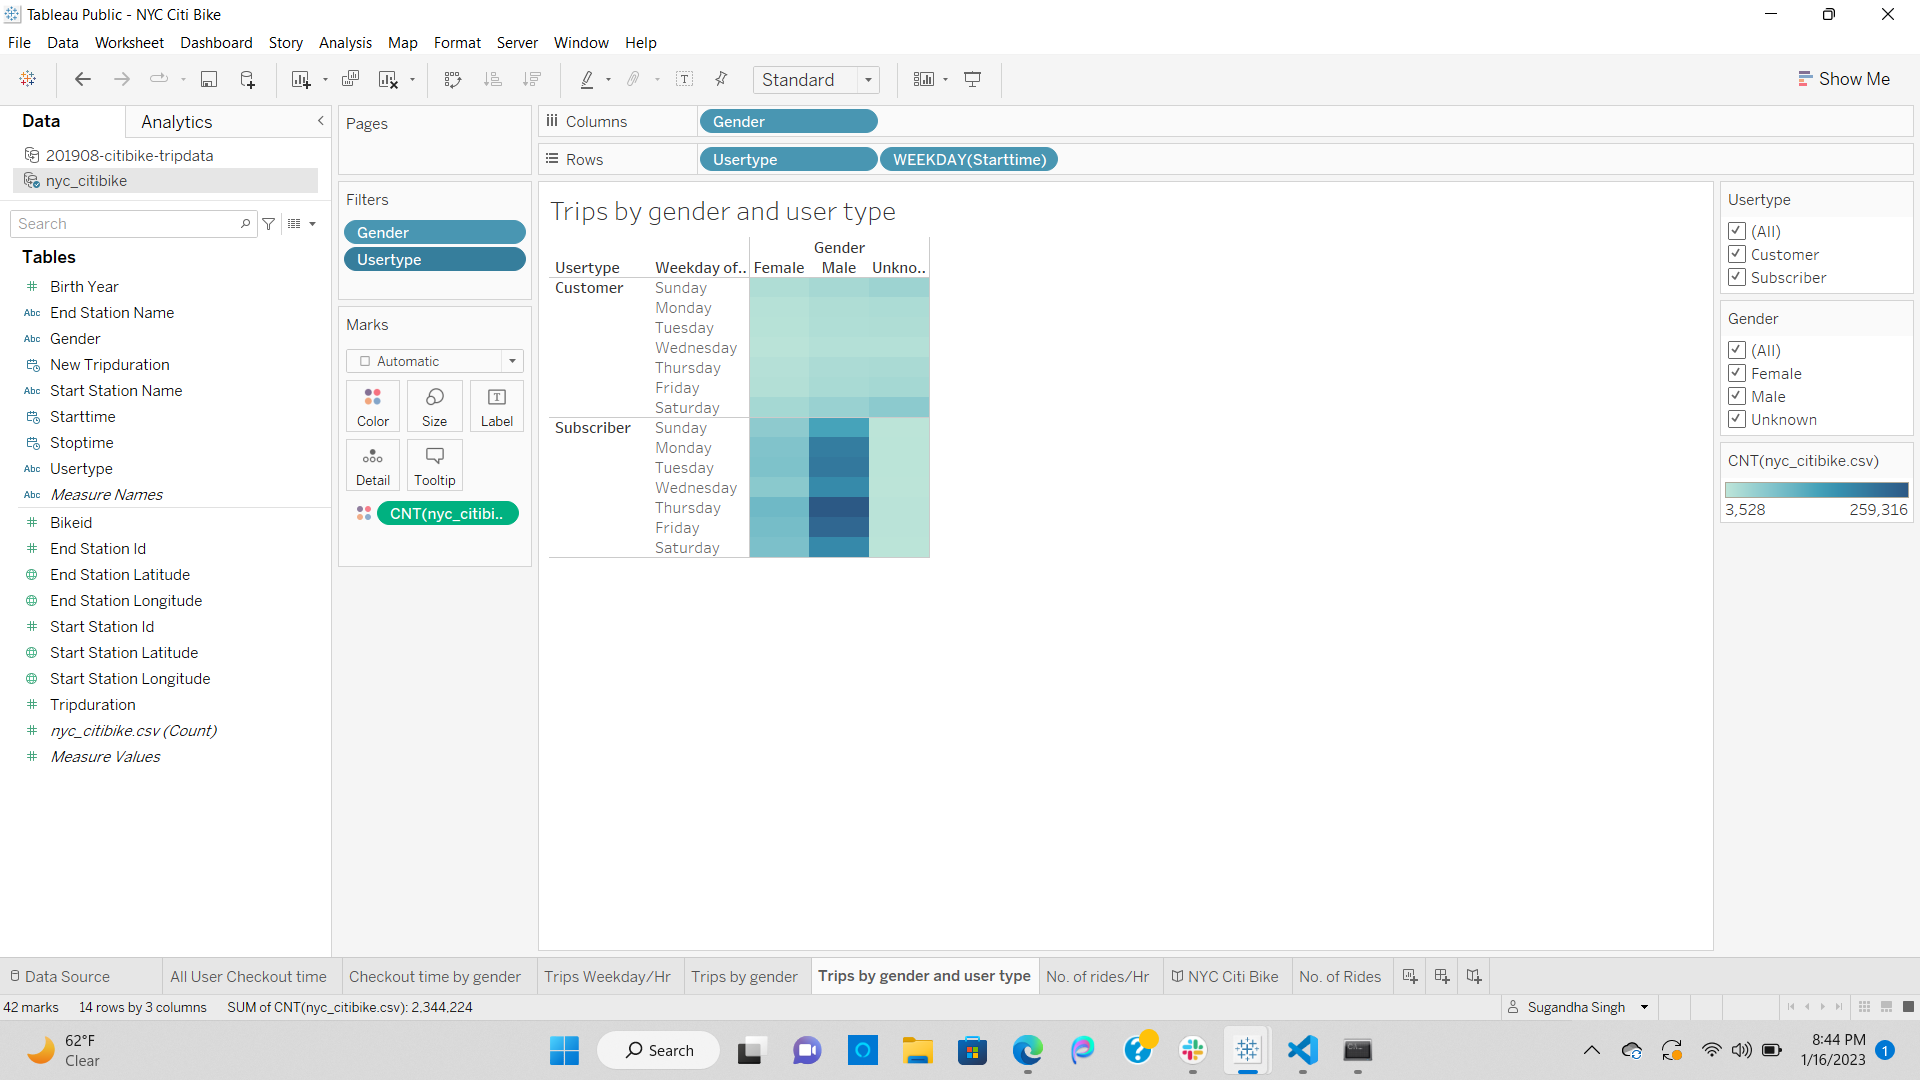1920x1080 pixels.
Task: Switch to the Analytics pane tab
Action: (x=177, y=122)
